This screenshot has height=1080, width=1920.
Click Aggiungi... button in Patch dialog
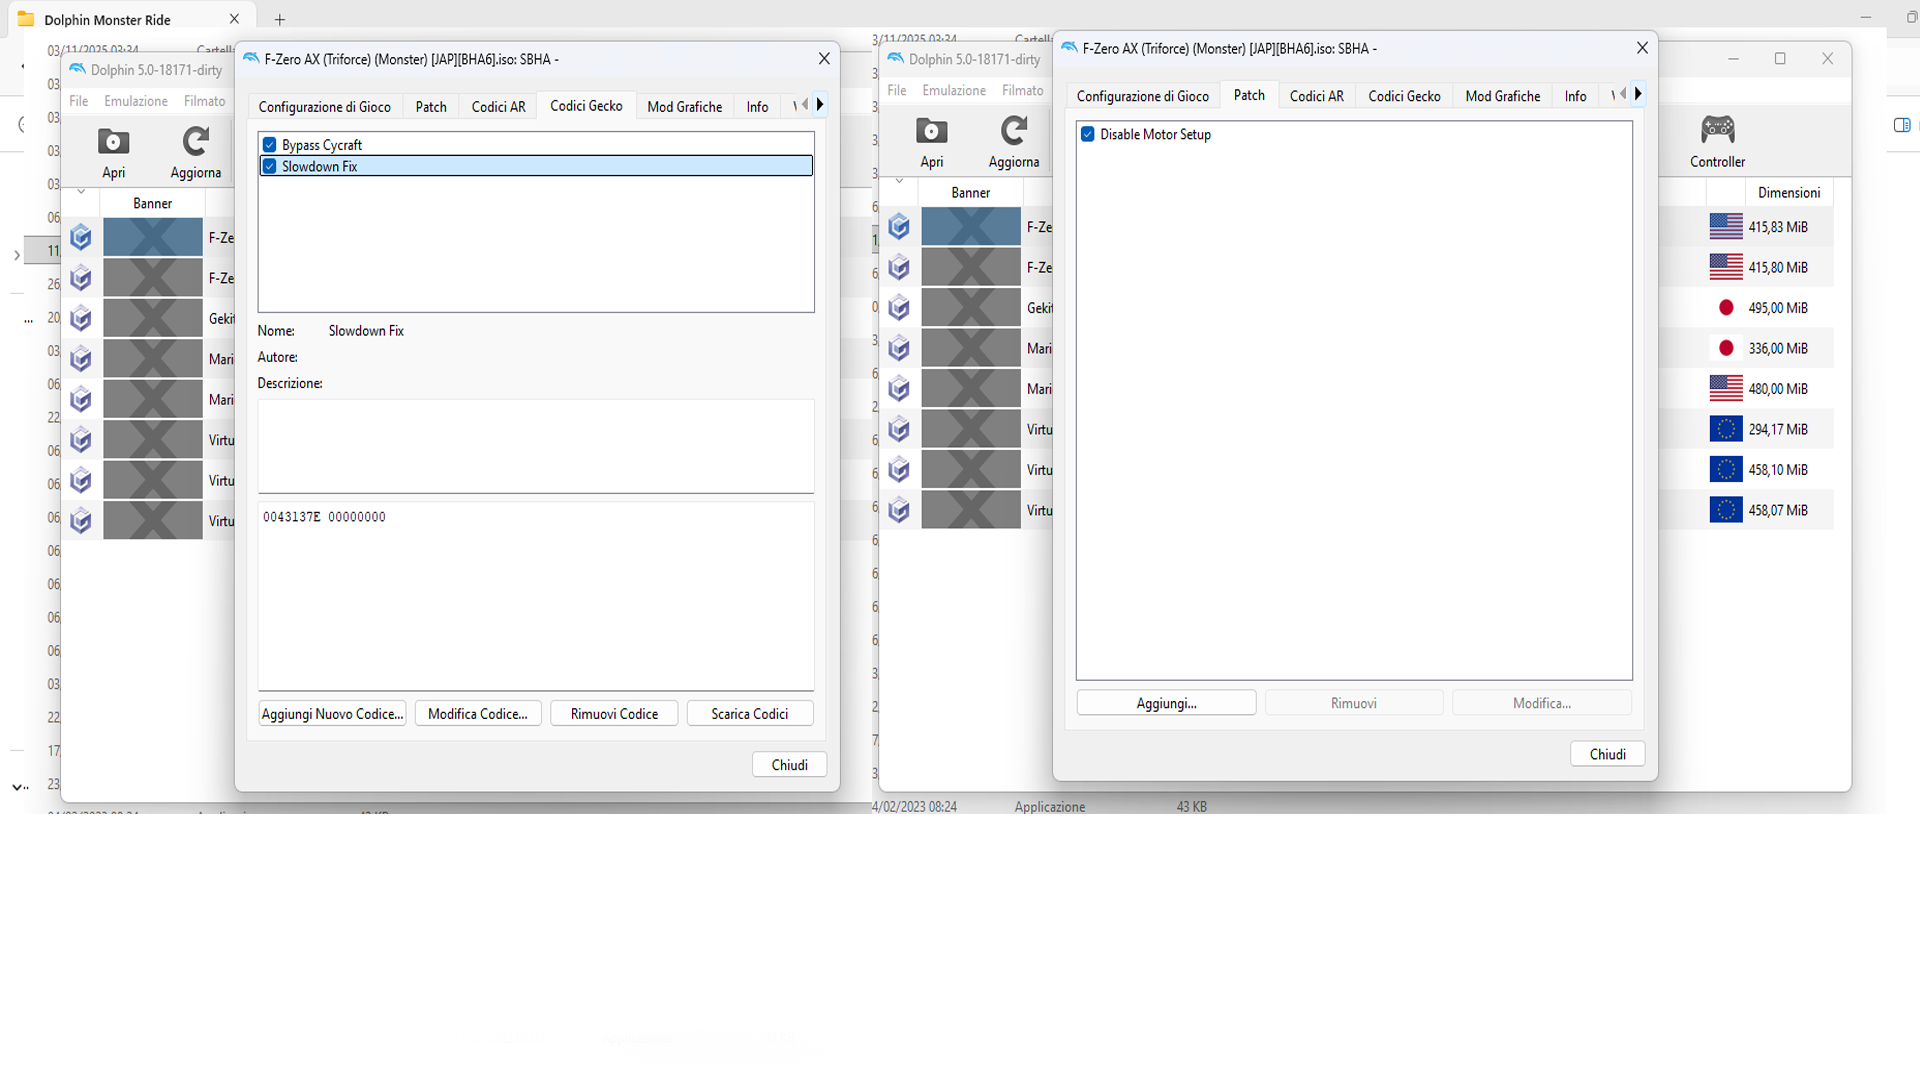click(1166, 703)
